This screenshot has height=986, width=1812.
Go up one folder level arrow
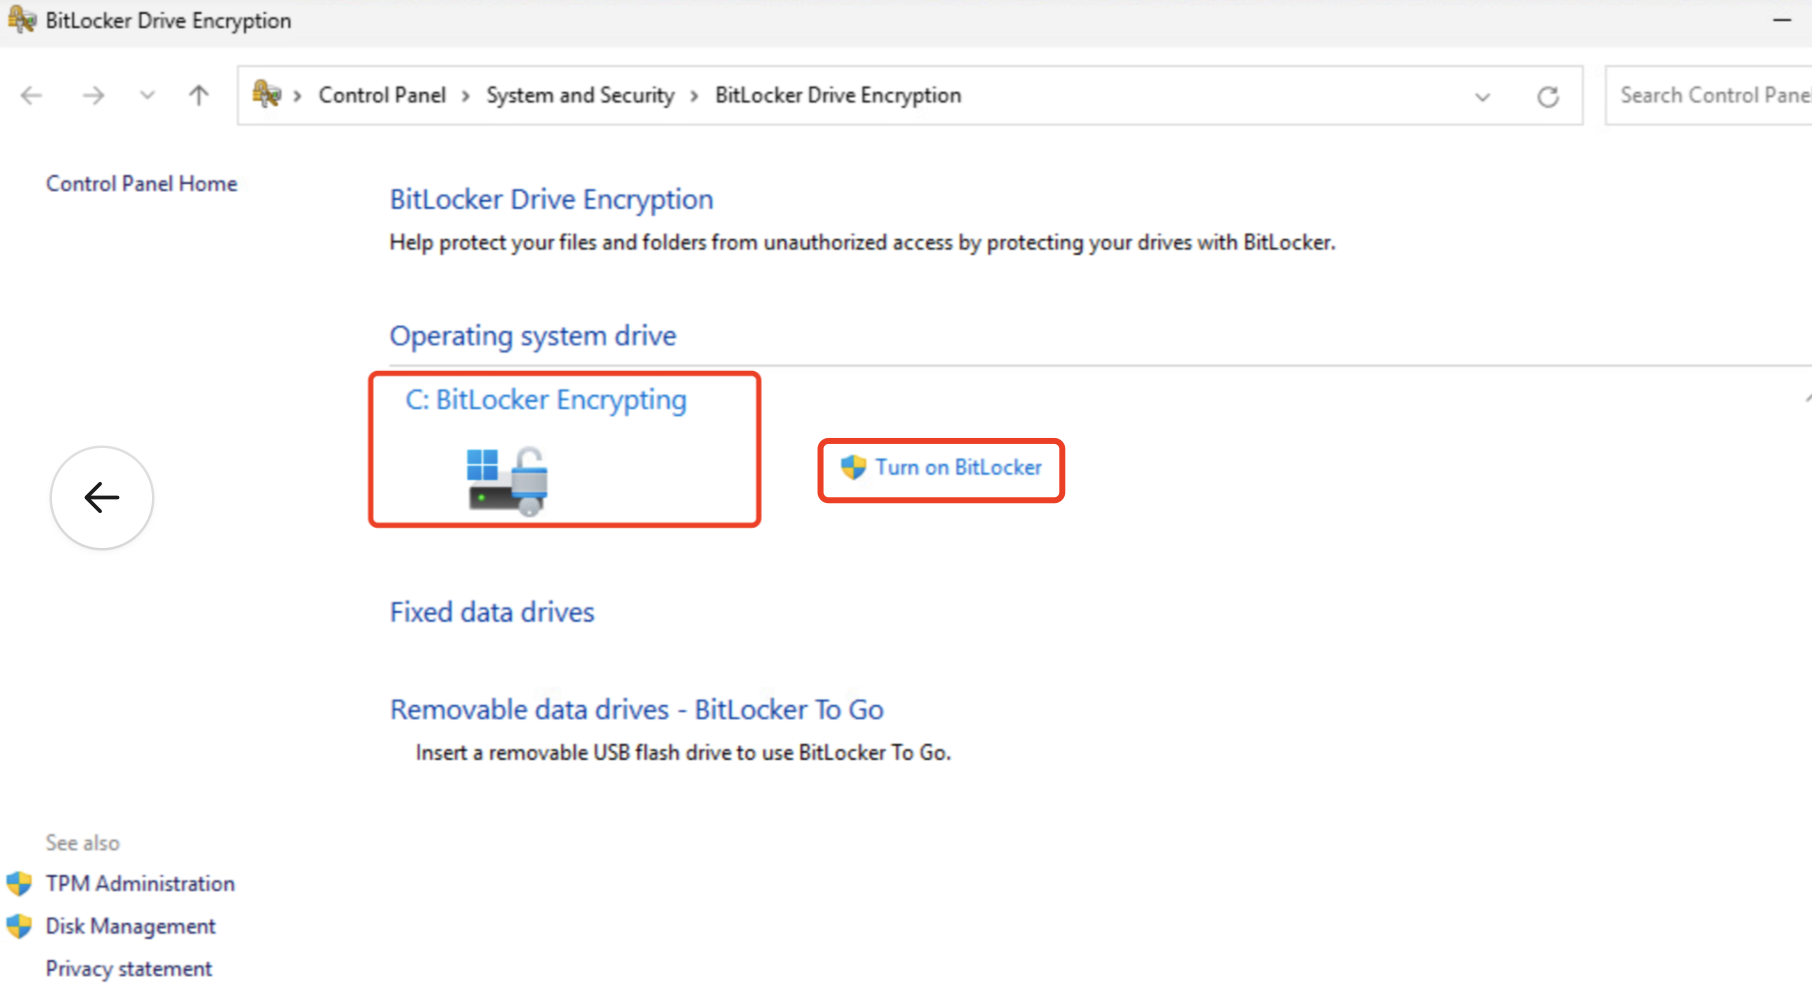coord(199,96)
